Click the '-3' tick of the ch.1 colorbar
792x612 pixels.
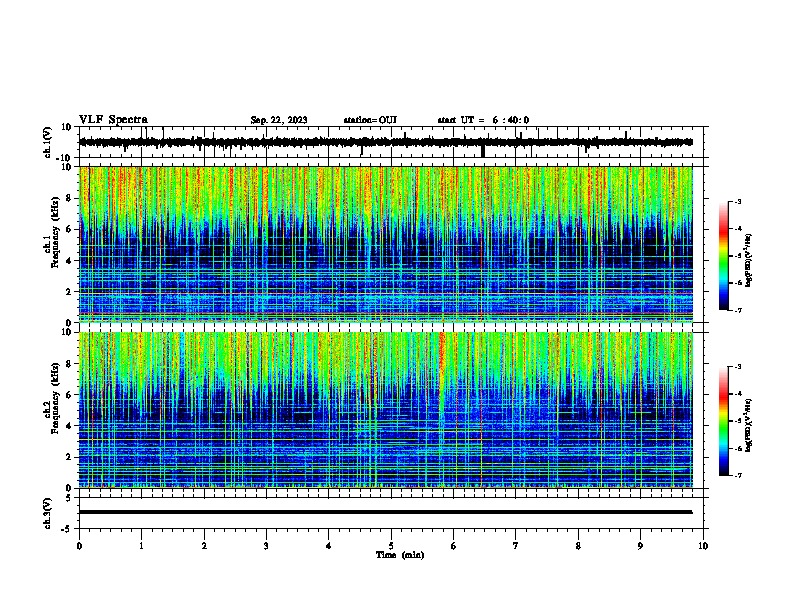coord(737,202)
